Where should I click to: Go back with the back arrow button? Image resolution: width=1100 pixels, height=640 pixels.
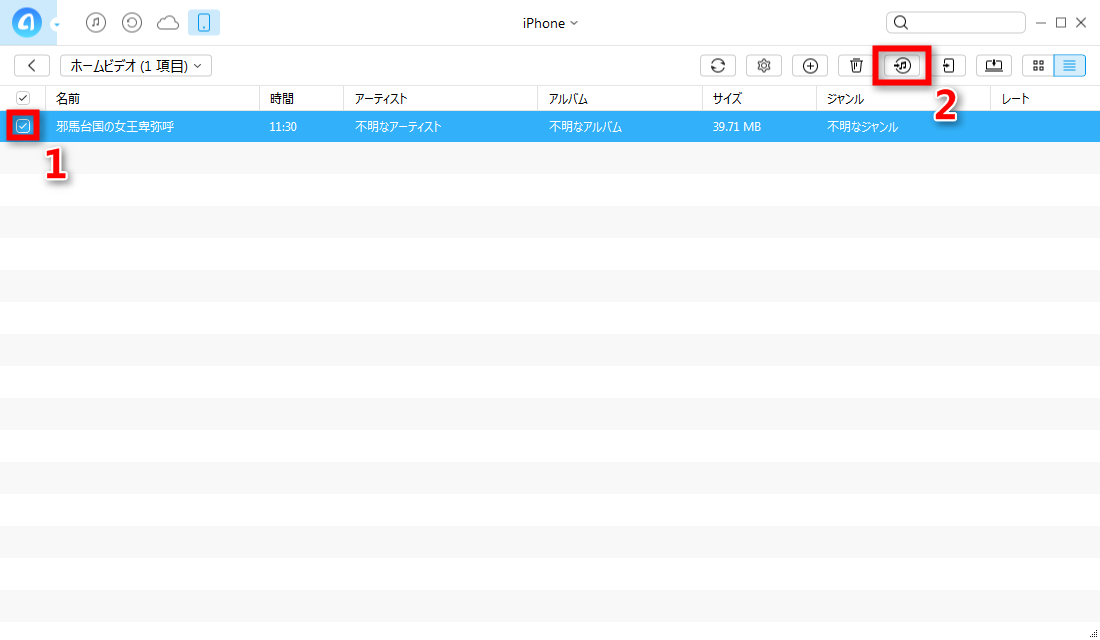pos(32,65)
